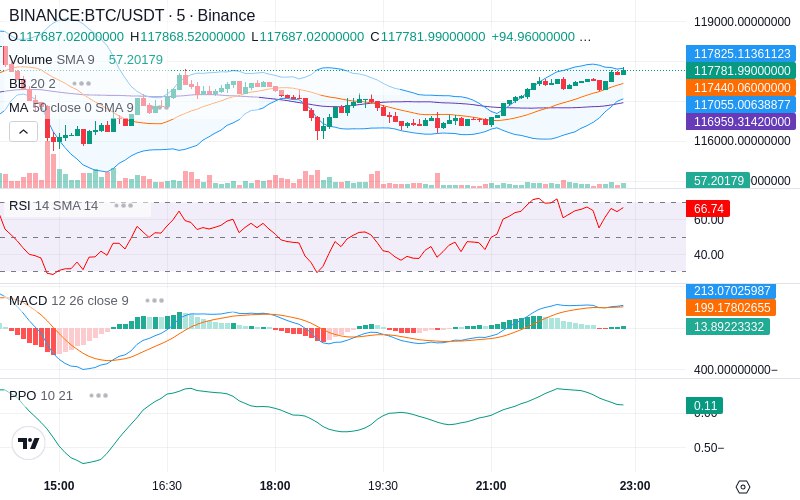Viewport: 800px width, 500px height.
Task: Click the purple 116959.3142 MA price label
Action: (x=741, y=121)
